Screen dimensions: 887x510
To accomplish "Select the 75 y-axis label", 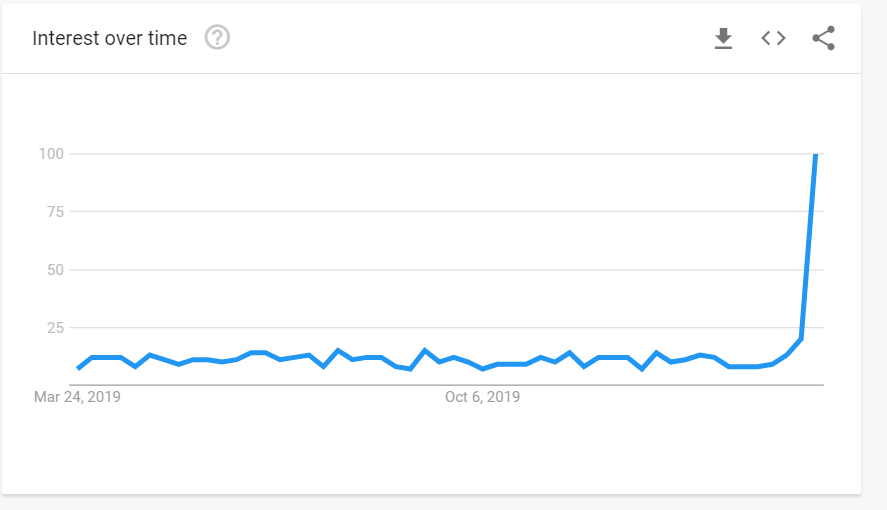I will point(54,211).
